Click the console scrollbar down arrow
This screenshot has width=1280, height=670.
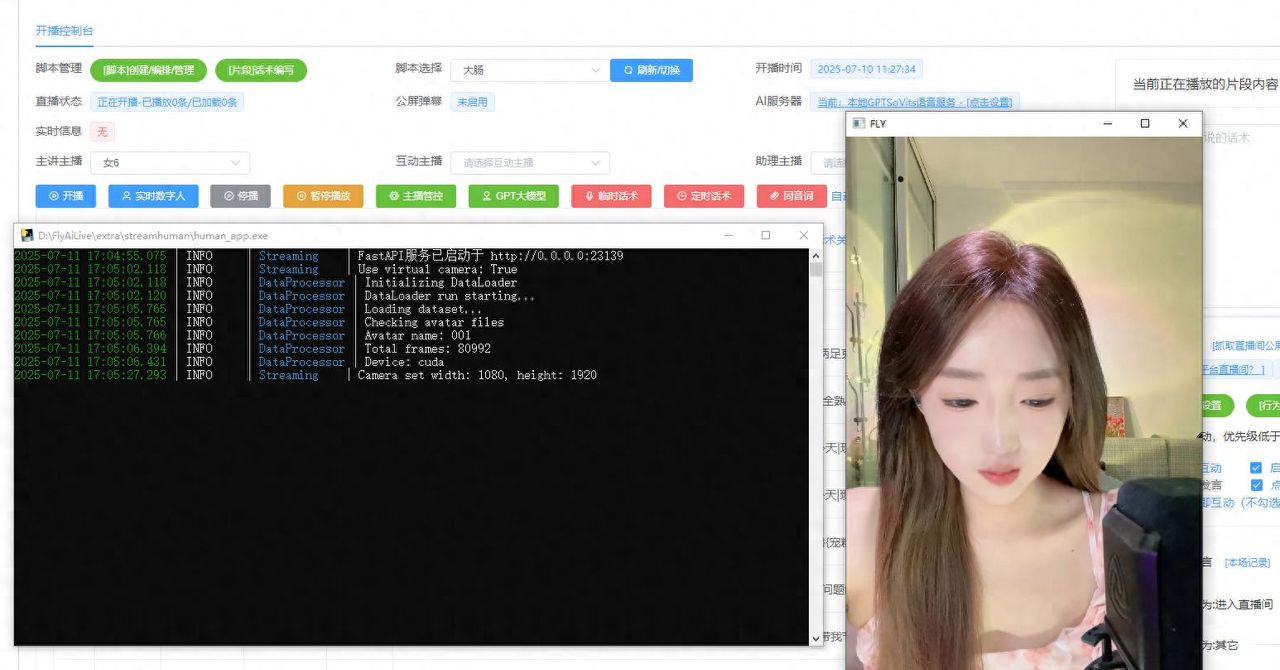tap(815, 637)
